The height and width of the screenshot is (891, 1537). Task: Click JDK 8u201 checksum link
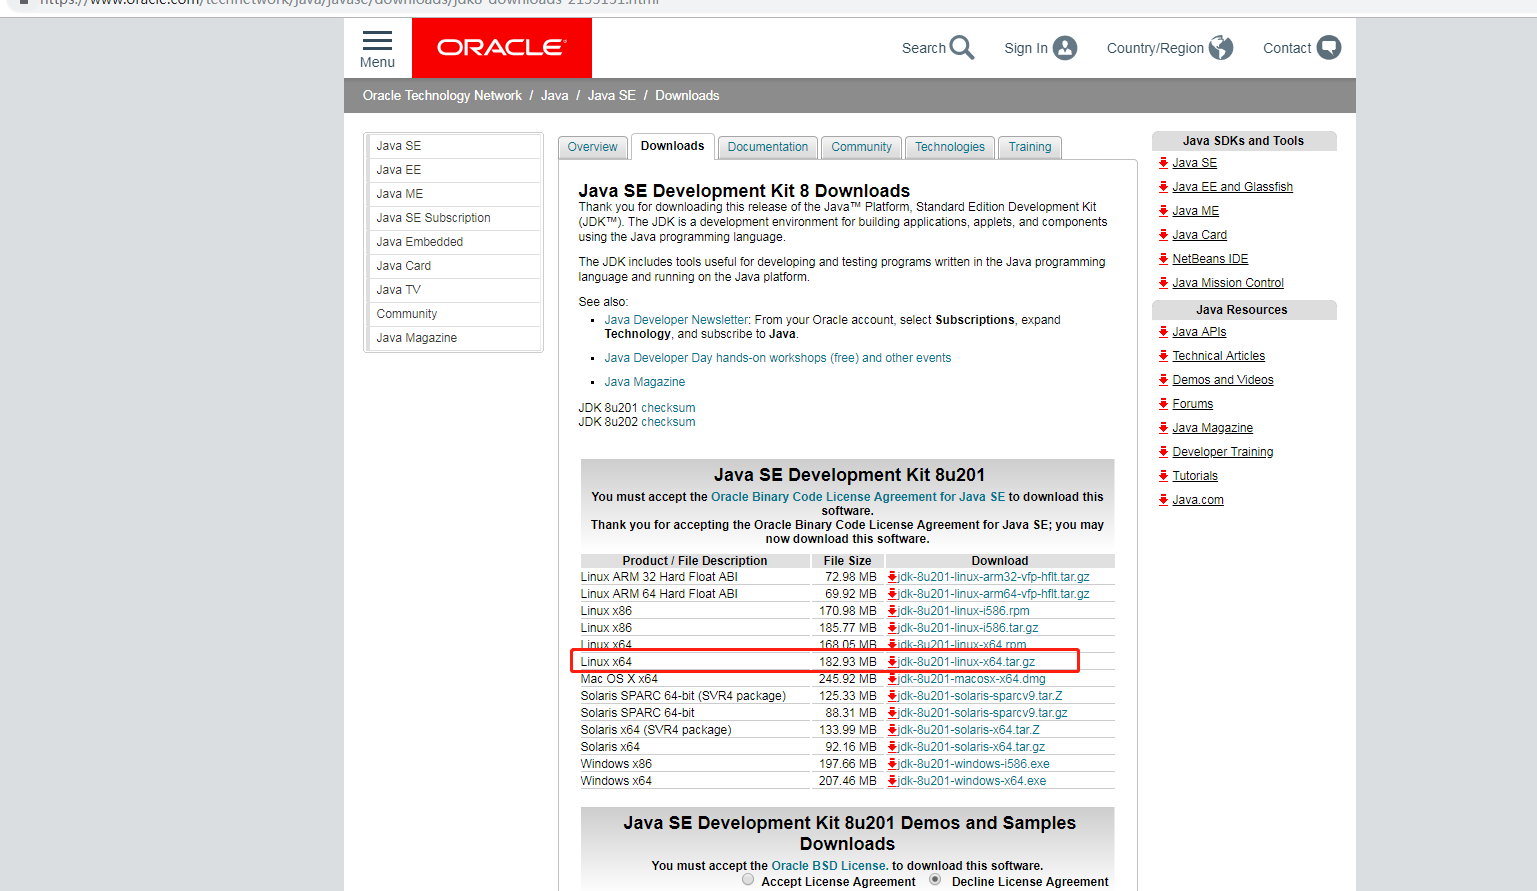point(668,408)
